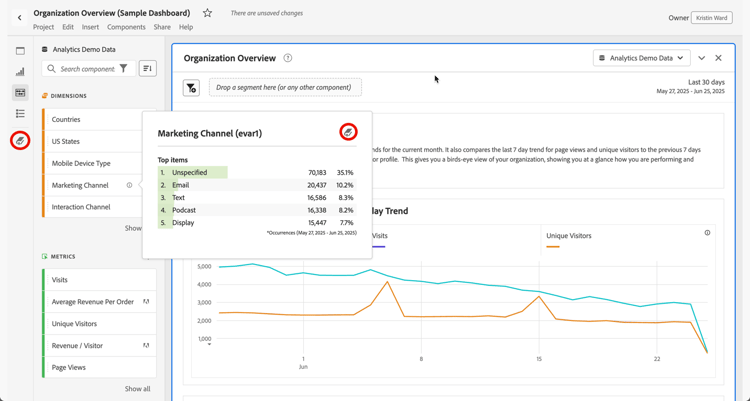Collapse the Organization Overview panel chevron

click(702, 58)
